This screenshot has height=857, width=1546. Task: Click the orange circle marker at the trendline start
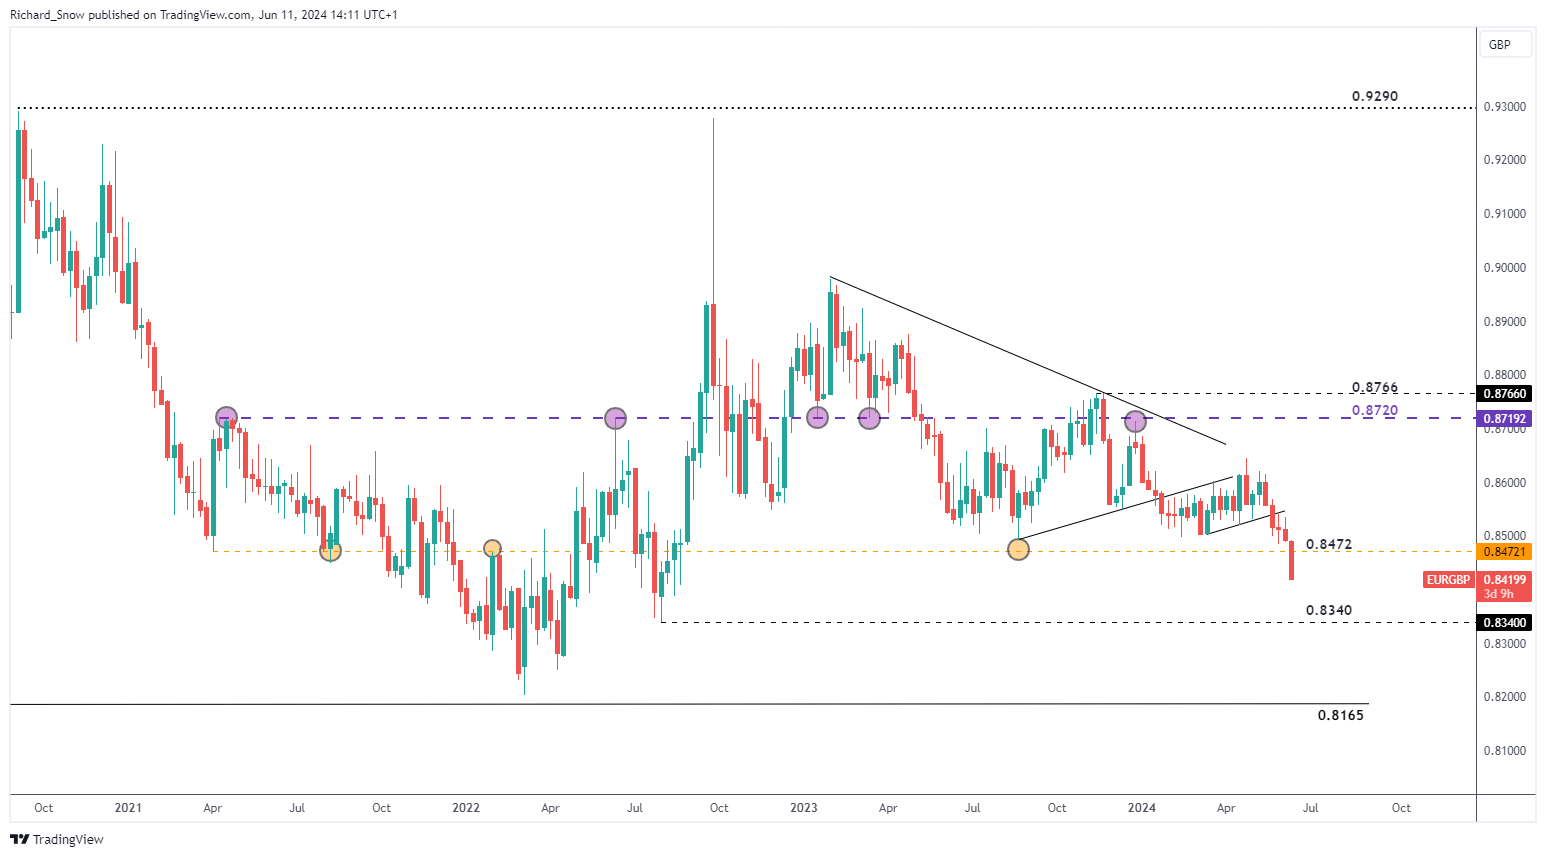click(x=1018, y=549)
